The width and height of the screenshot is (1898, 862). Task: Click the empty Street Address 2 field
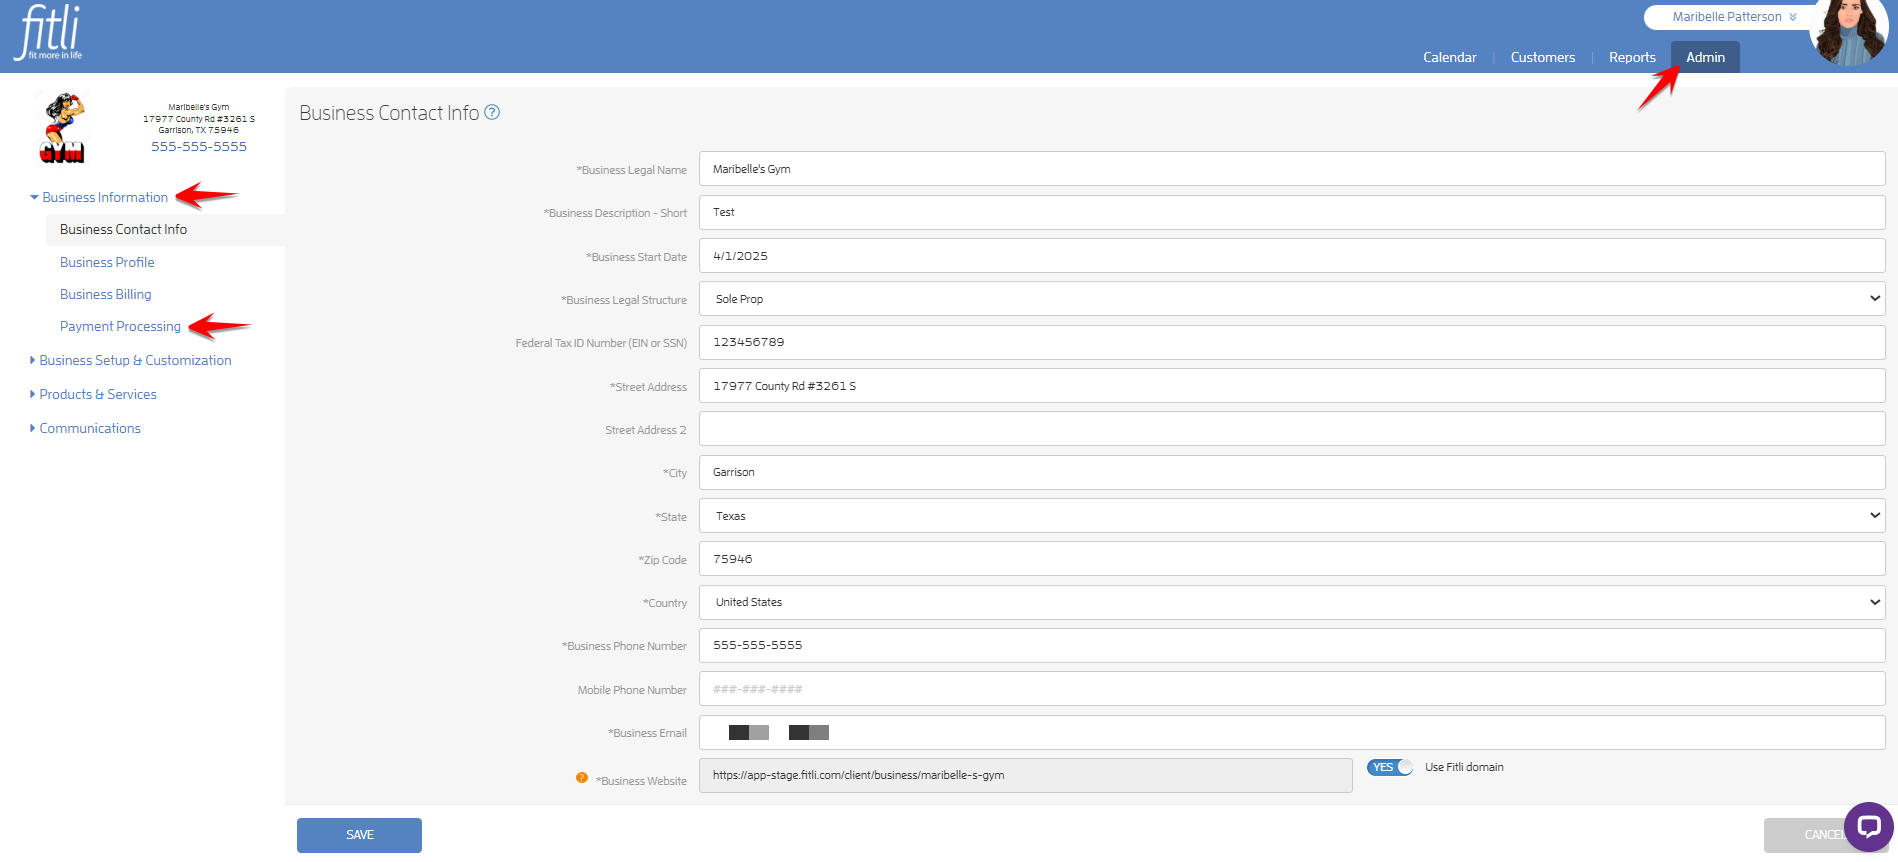[x=1292, y=429]
